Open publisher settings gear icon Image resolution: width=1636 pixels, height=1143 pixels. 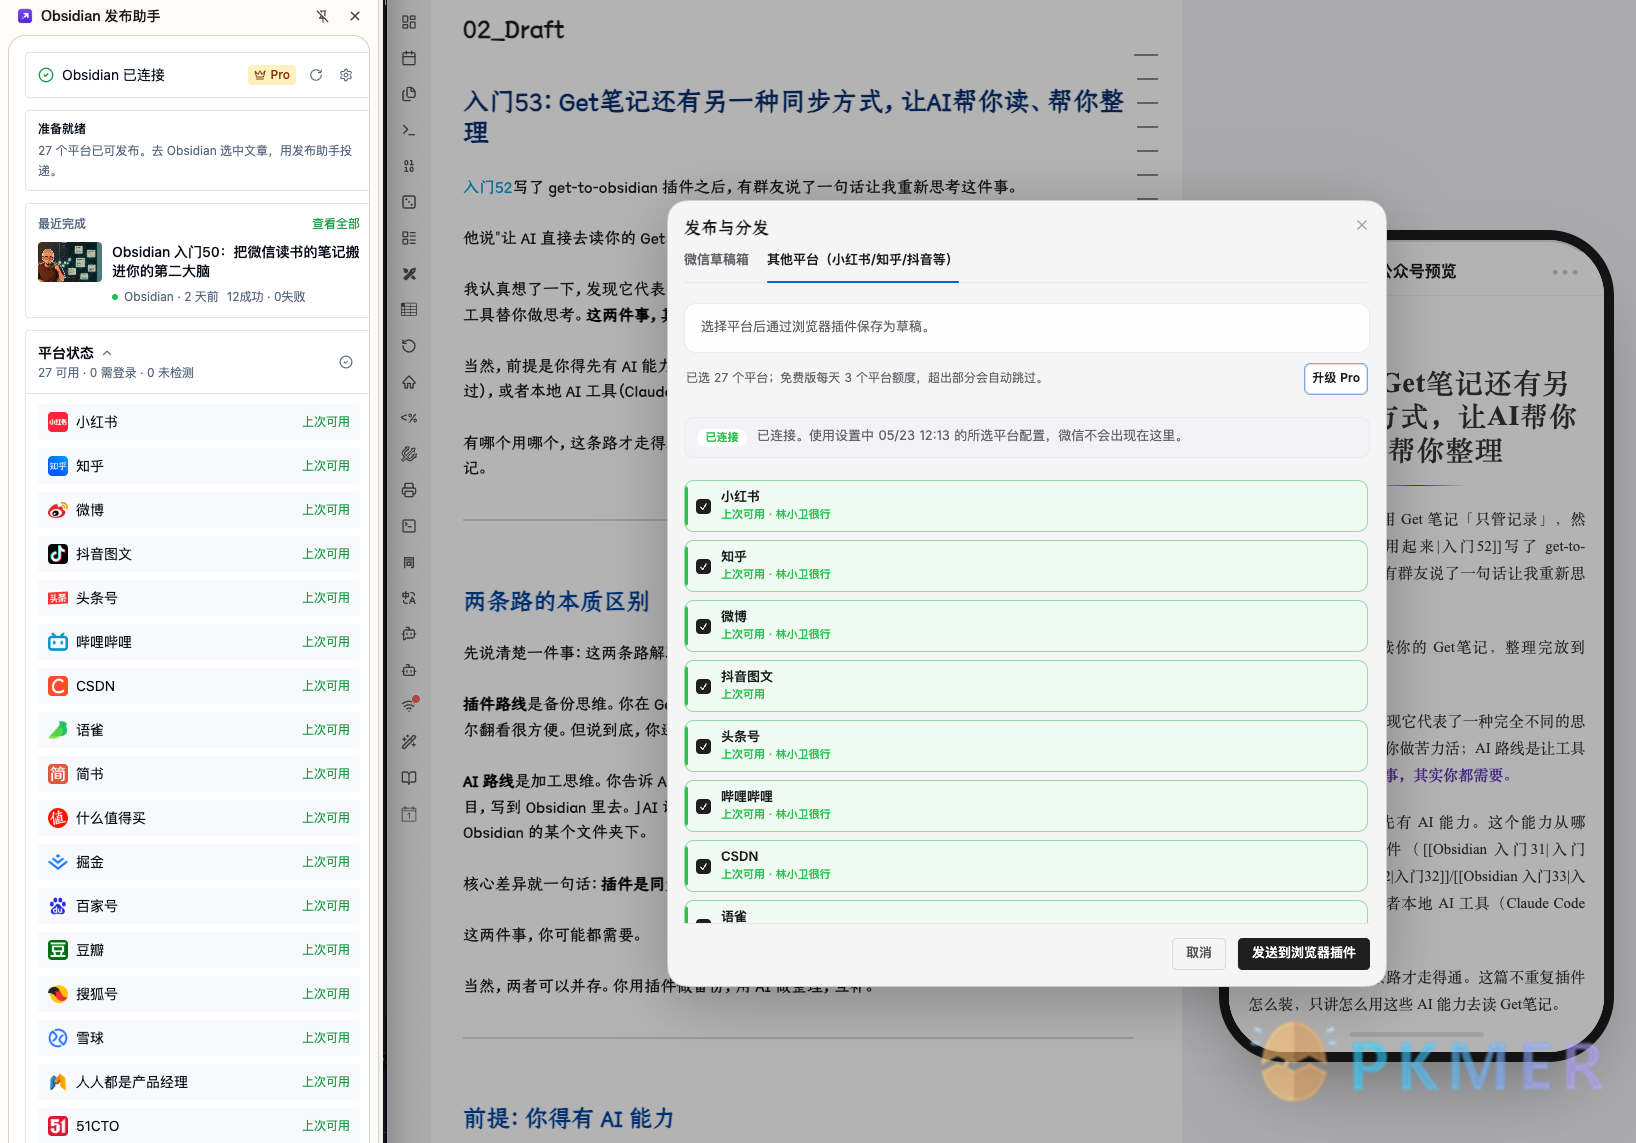click(346, 75)
